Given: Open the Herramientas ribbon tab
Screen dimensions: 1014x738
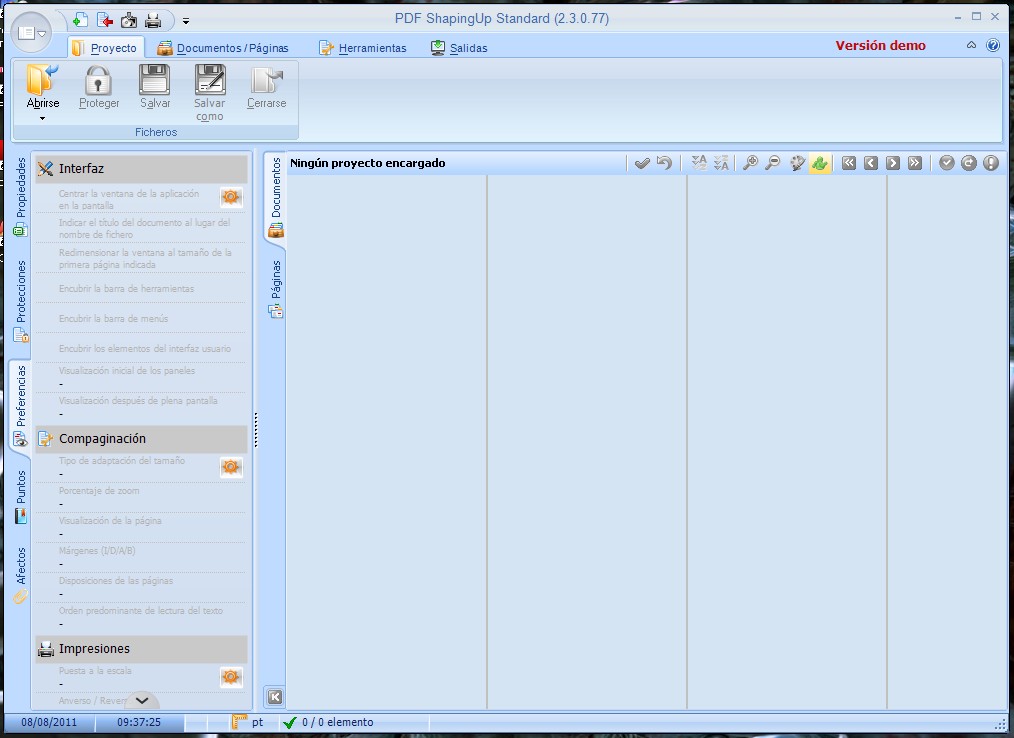Looking at the screenshot, I should [x=363, y=48].
